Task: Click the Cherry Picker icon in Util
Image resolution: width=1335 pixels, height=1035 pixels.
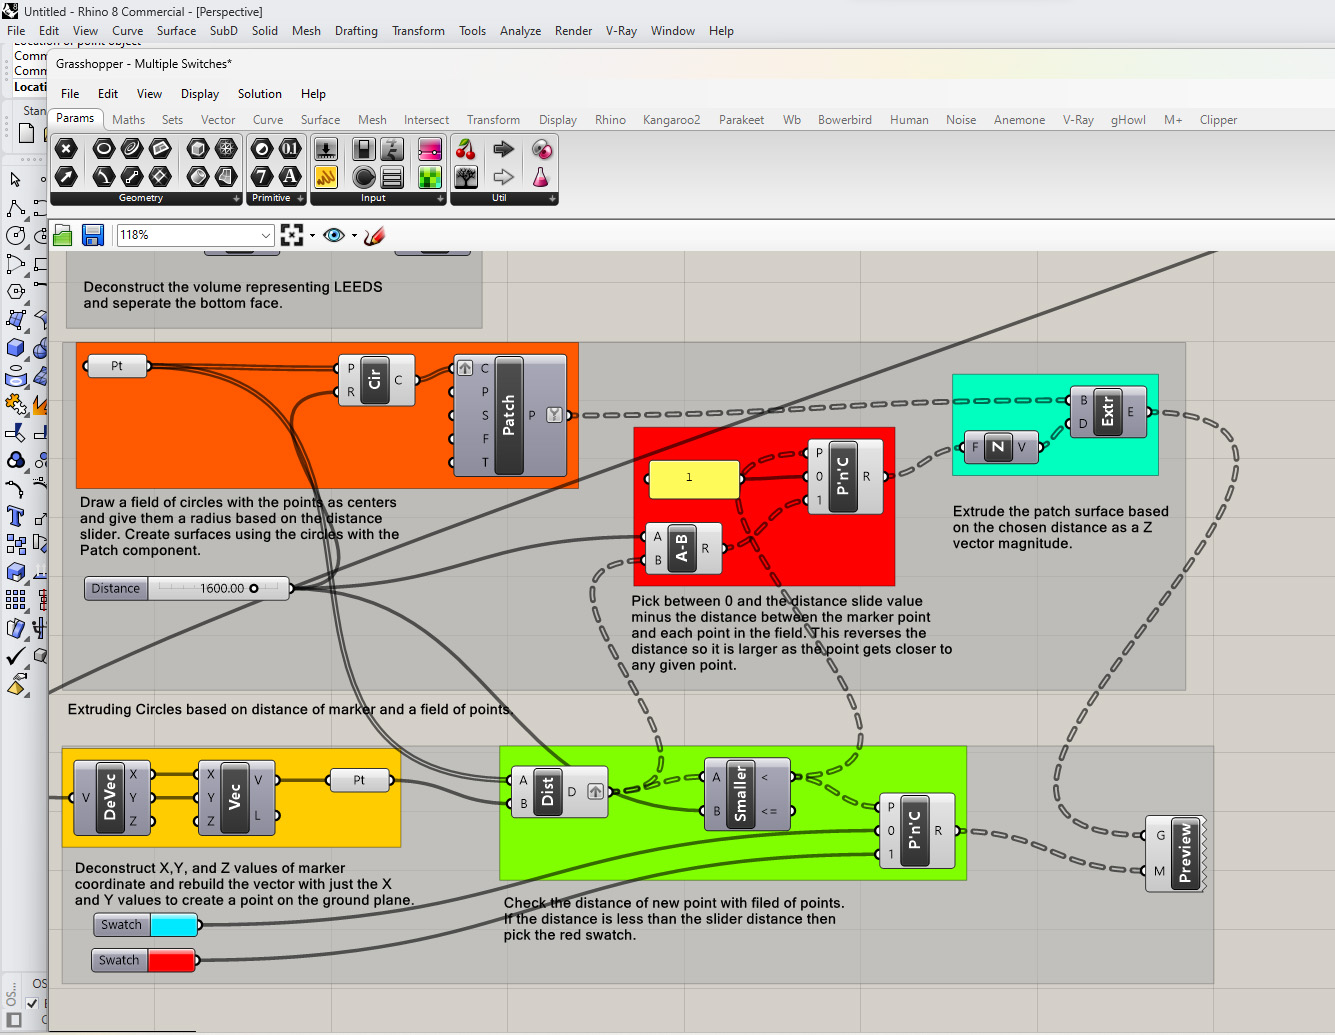Action: coord(466,149)
